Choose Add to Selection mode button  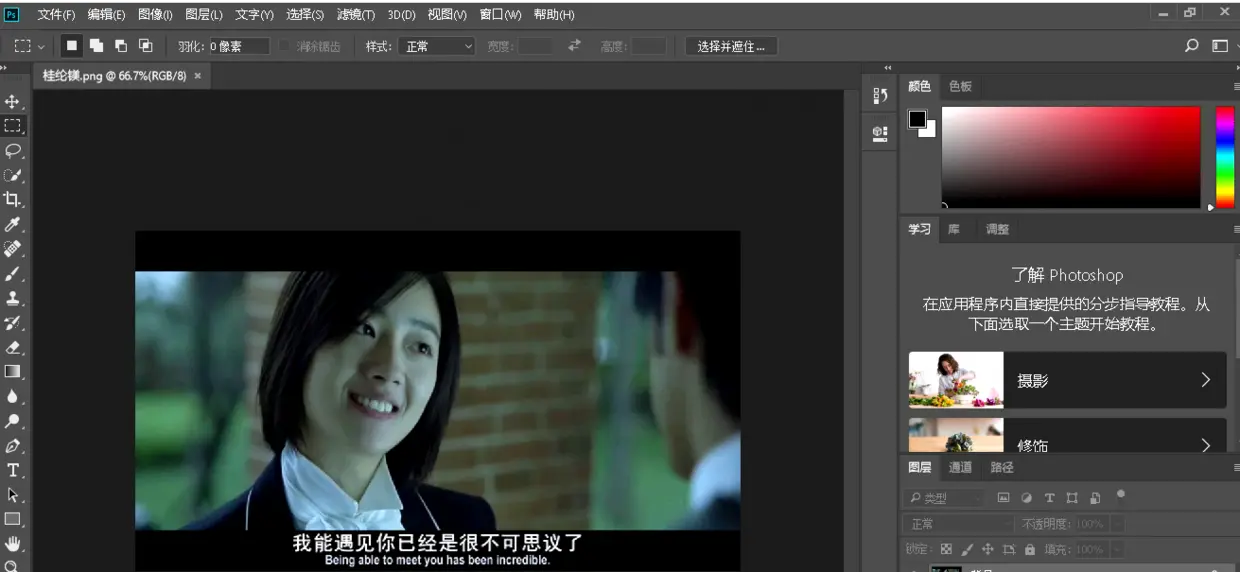tap(96, 46)
